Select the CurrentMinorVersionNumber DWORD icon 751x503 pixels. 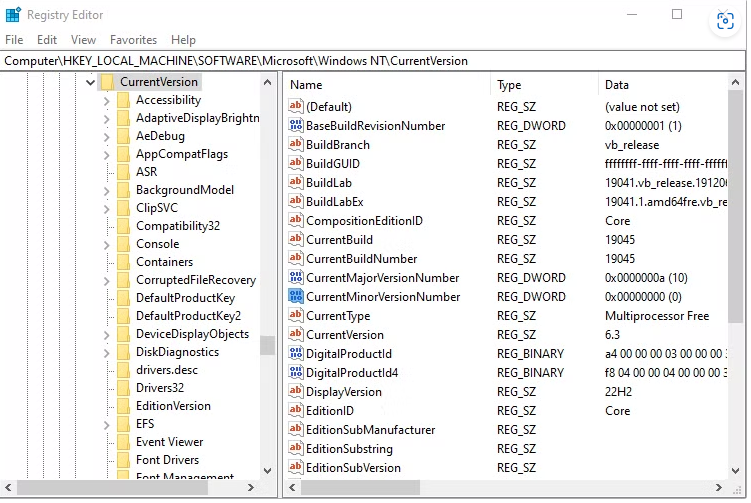[296, 297]
